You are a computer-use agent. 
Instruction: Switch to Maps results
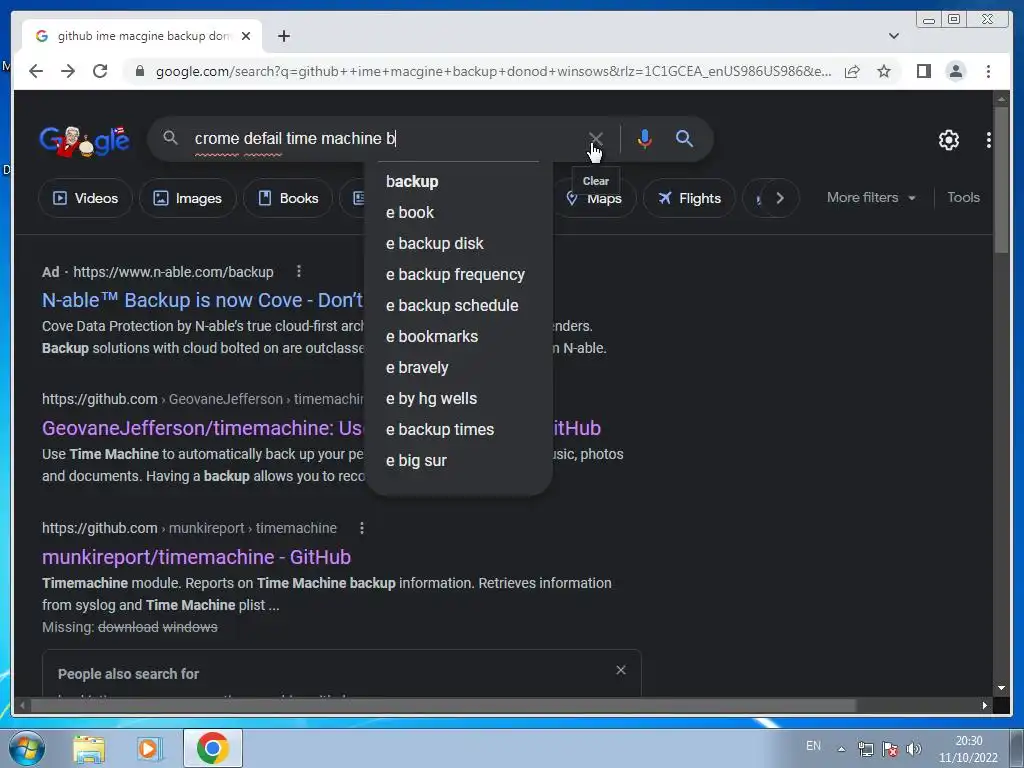click(x=594, y=198)
